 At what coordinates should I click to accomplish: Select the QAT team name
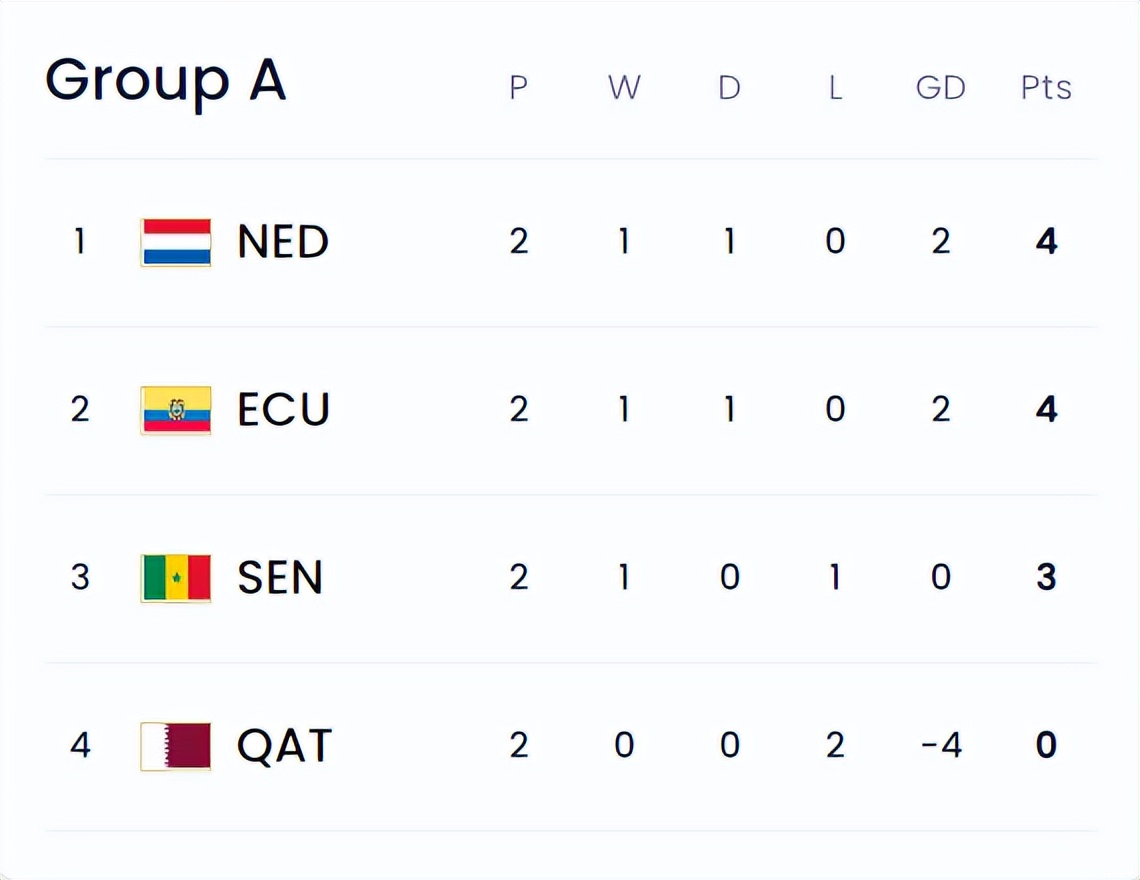[284, 746]
